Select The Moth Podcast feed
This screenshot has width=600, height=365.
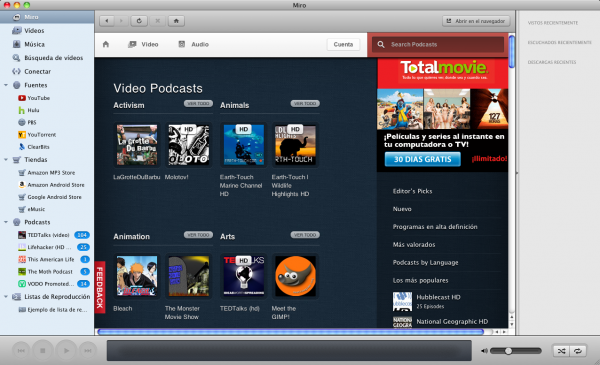click(47, 272)
